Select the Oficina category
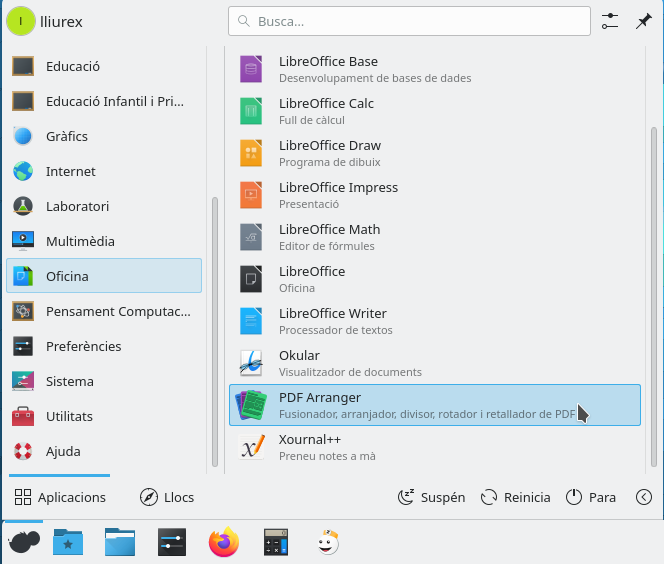Image resolution: width=664 pixels, height=564 pixels. tap(104, 276)
